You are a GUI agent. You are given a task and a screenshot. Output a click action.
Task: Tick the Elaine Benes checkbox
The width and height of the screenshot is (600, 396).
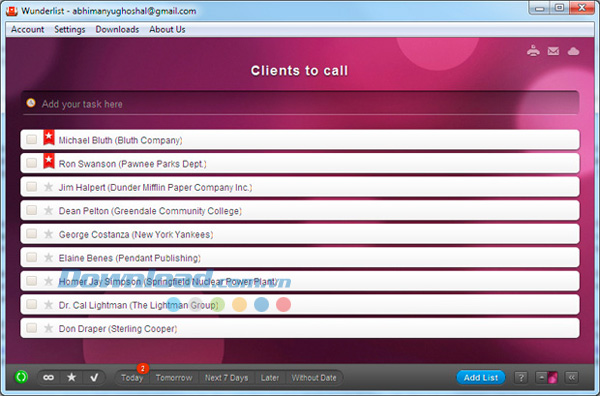point(31,257)
